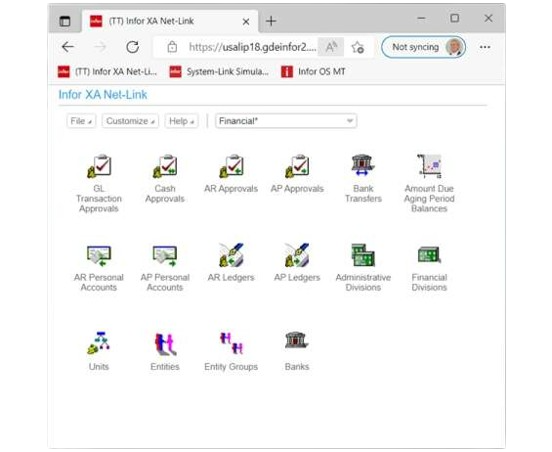Open AR Personal Accounts icon

(99, 256)
